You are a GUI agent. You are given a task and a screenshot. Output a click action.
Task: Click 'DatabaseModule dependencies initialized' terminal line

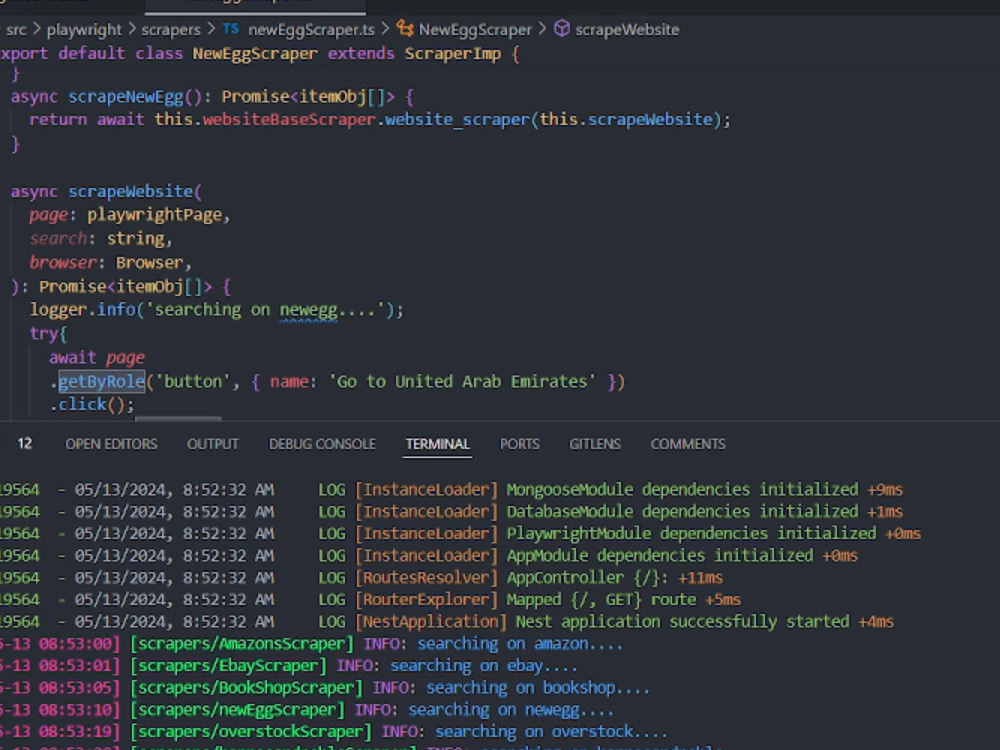point(682,511)
